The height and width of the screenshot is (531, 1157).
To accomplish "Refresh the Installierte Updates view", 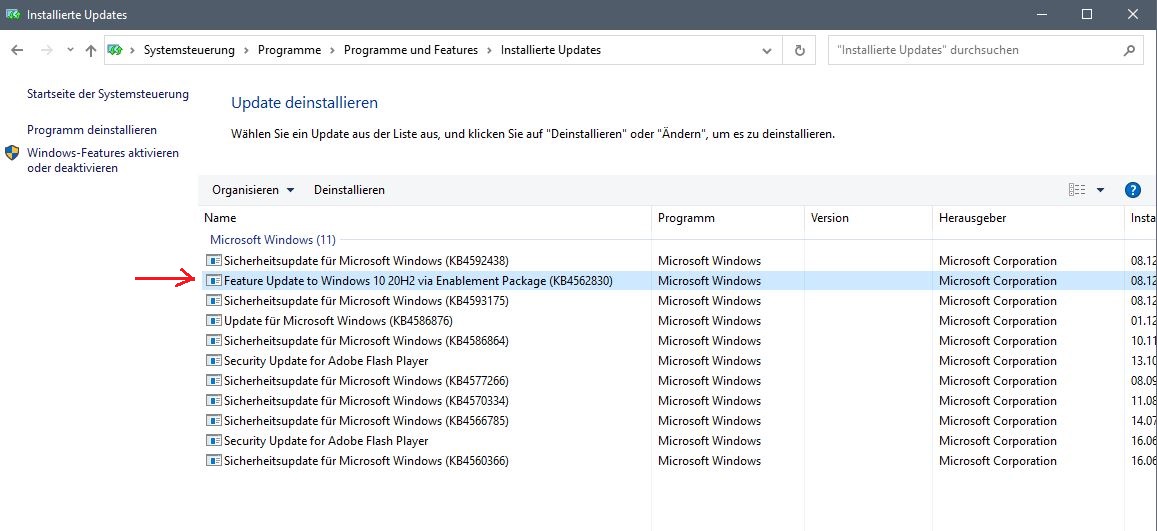I will 799,50.
